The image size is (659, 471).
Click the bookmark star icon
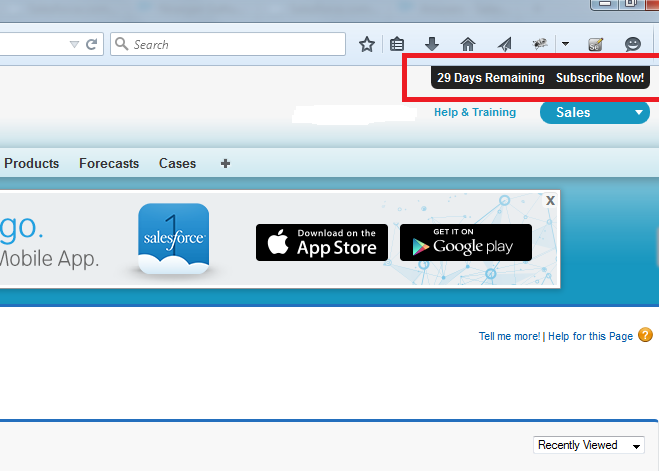(x=366, y=44)
